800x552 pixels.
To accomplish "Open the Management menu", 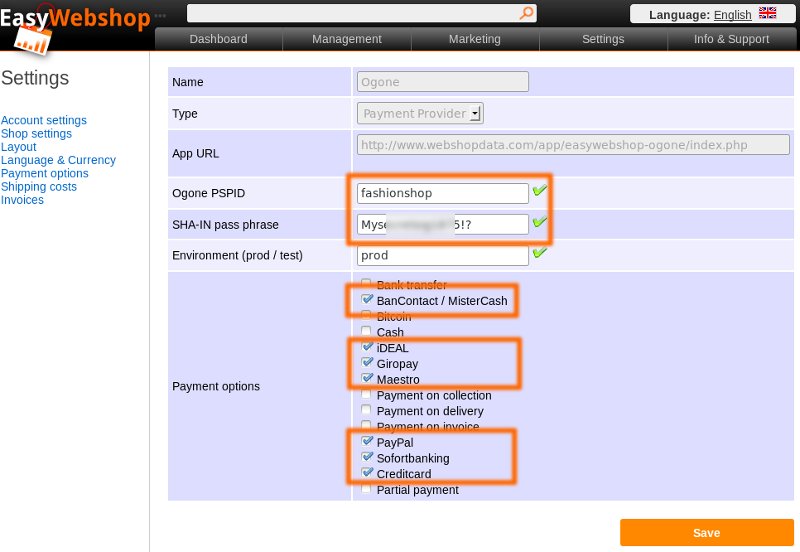I will point(347,39).
